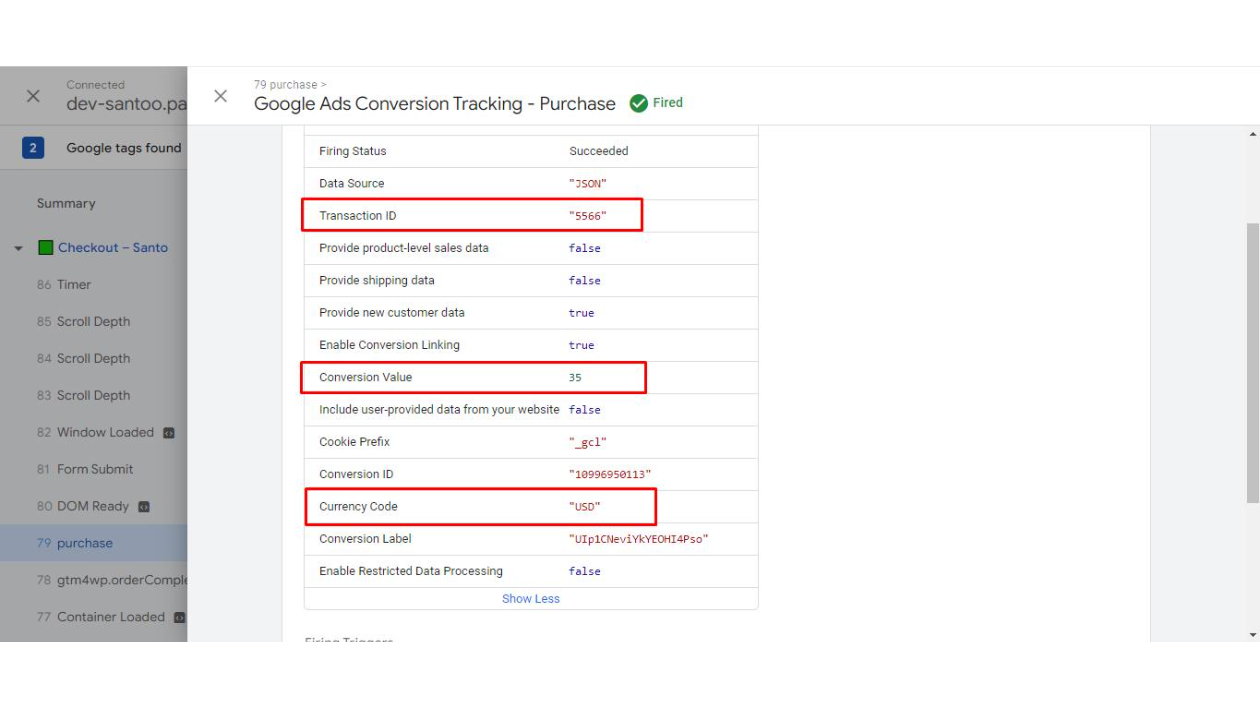Click the Google tags found label
Viewport: 1260px width, 708px height.
click(124, 148)
